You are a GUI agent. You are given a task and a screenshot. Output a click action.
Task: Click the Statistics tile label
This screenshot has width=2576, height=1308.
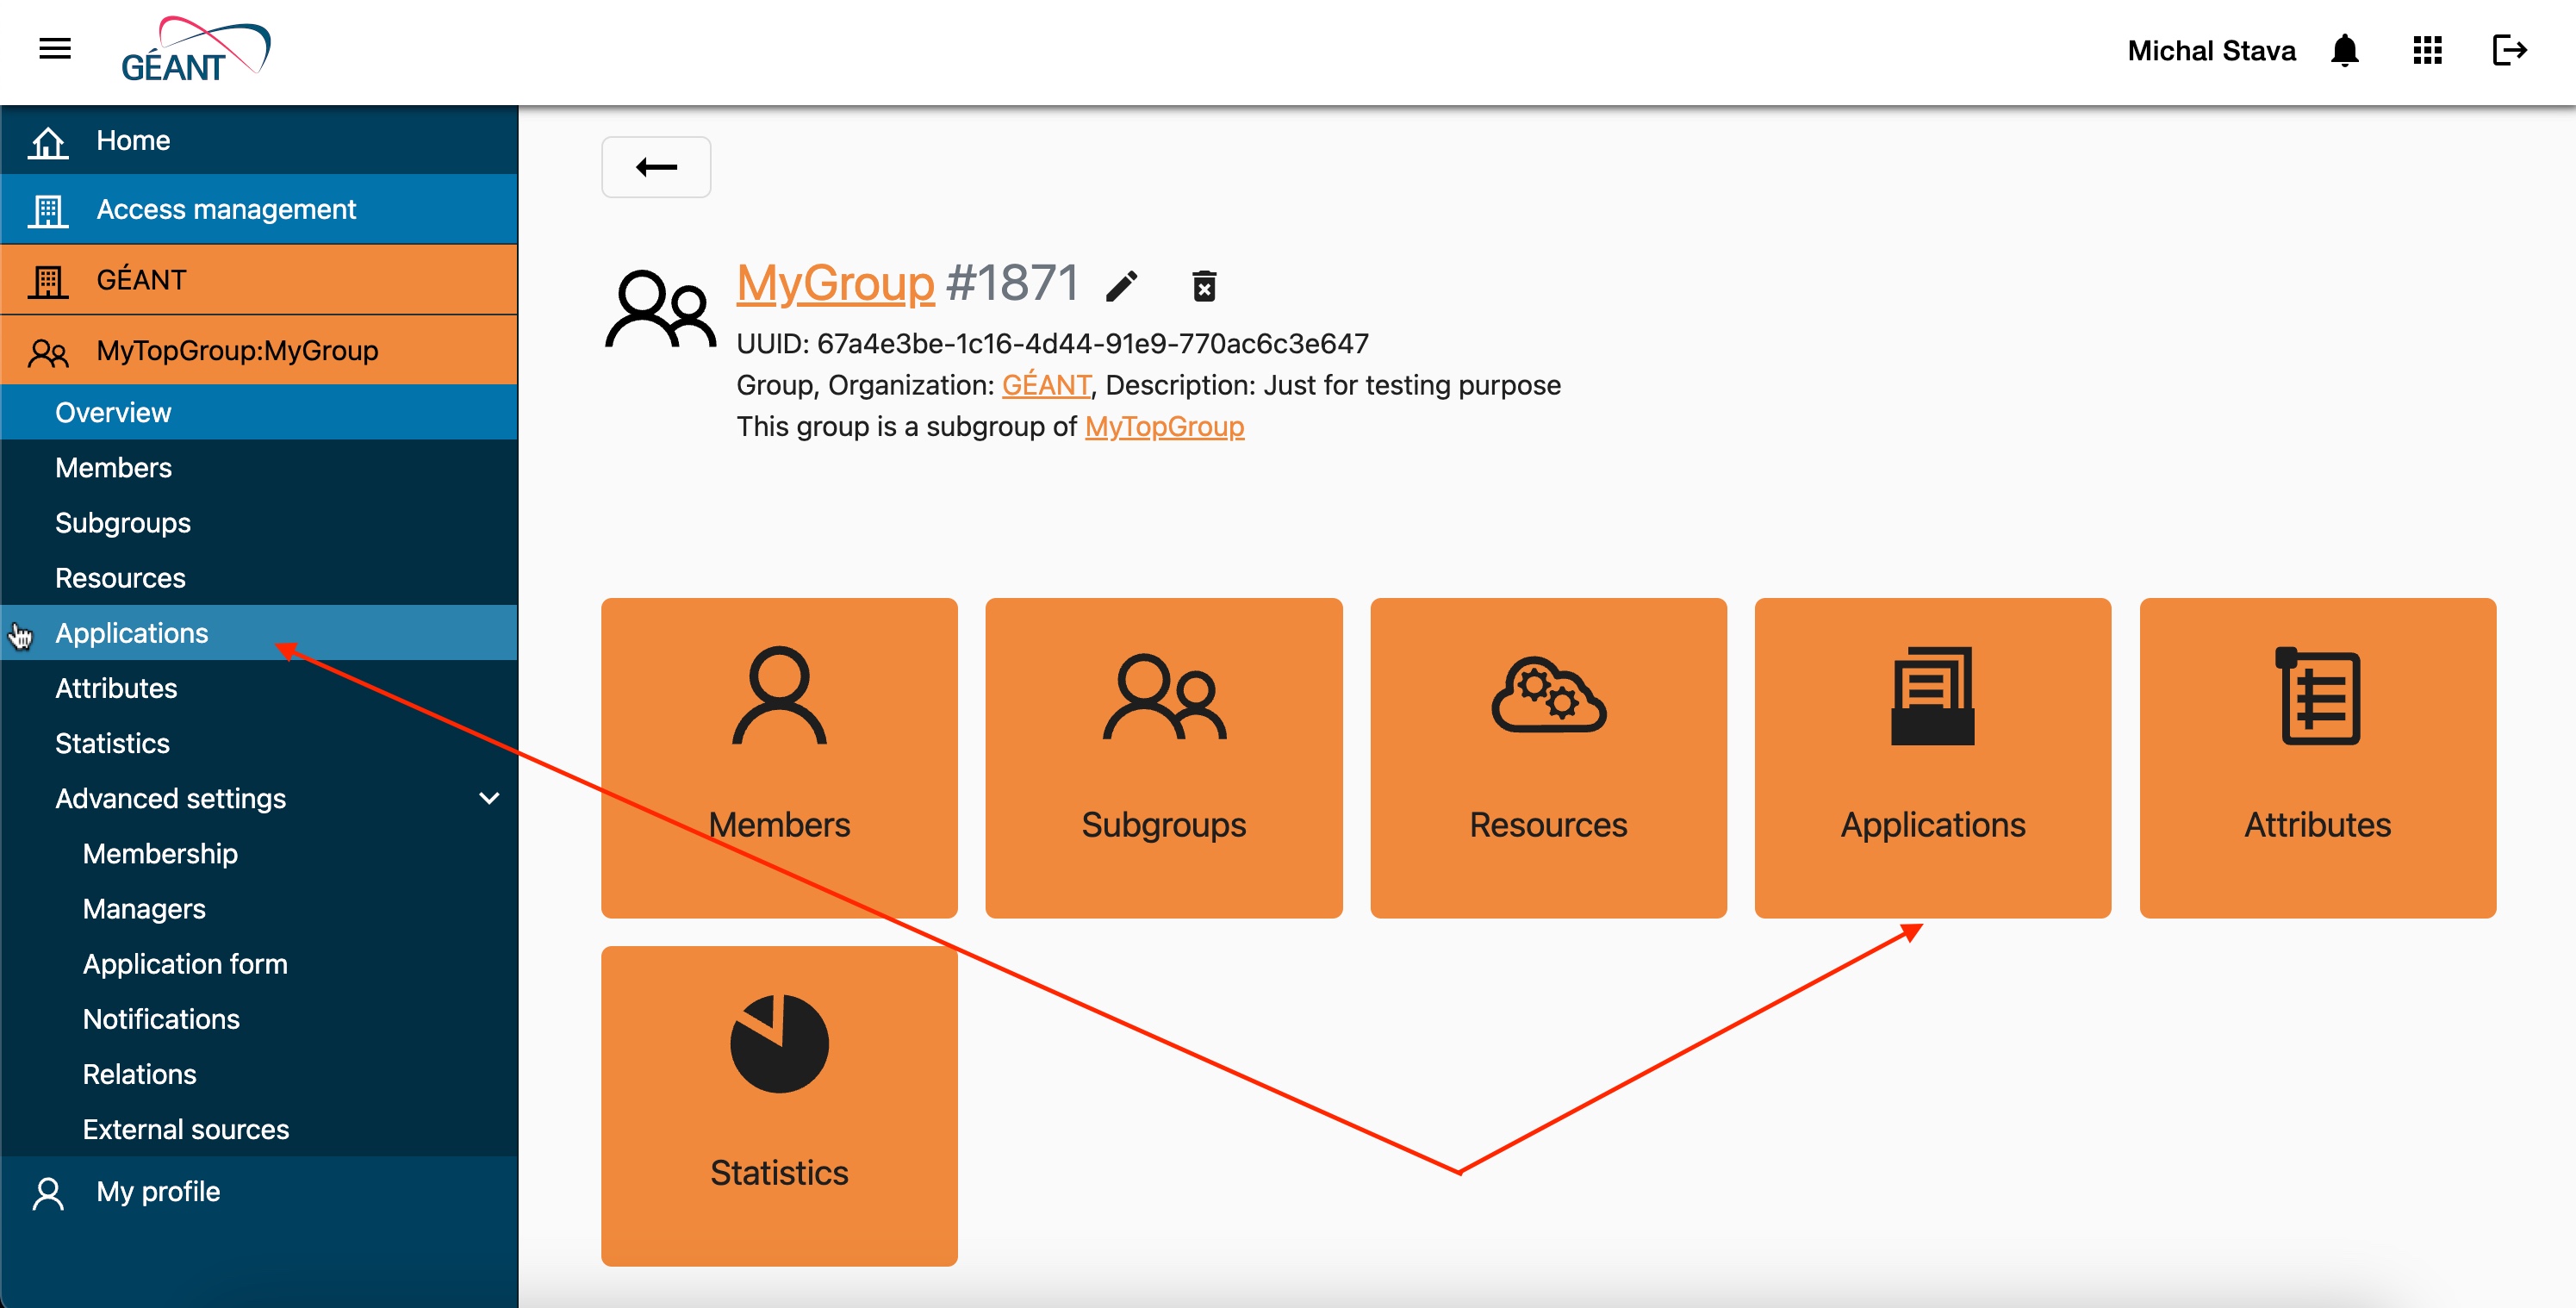779,1172
